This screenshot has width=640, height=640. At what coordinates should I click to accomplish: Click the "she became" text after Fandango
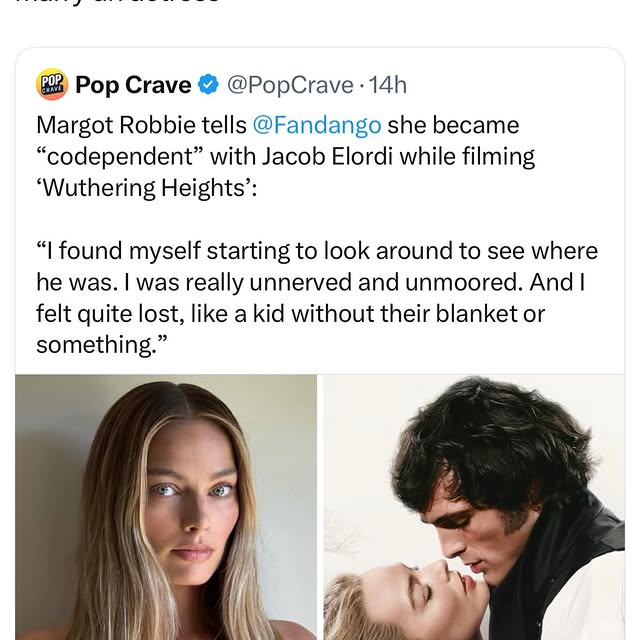point(453,126)
